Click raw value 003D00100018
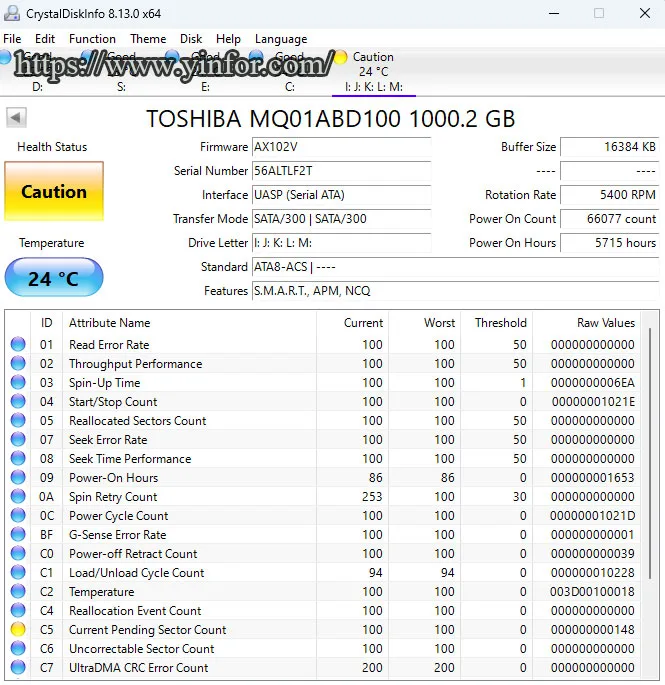The image size is (665, 685). 592,592
